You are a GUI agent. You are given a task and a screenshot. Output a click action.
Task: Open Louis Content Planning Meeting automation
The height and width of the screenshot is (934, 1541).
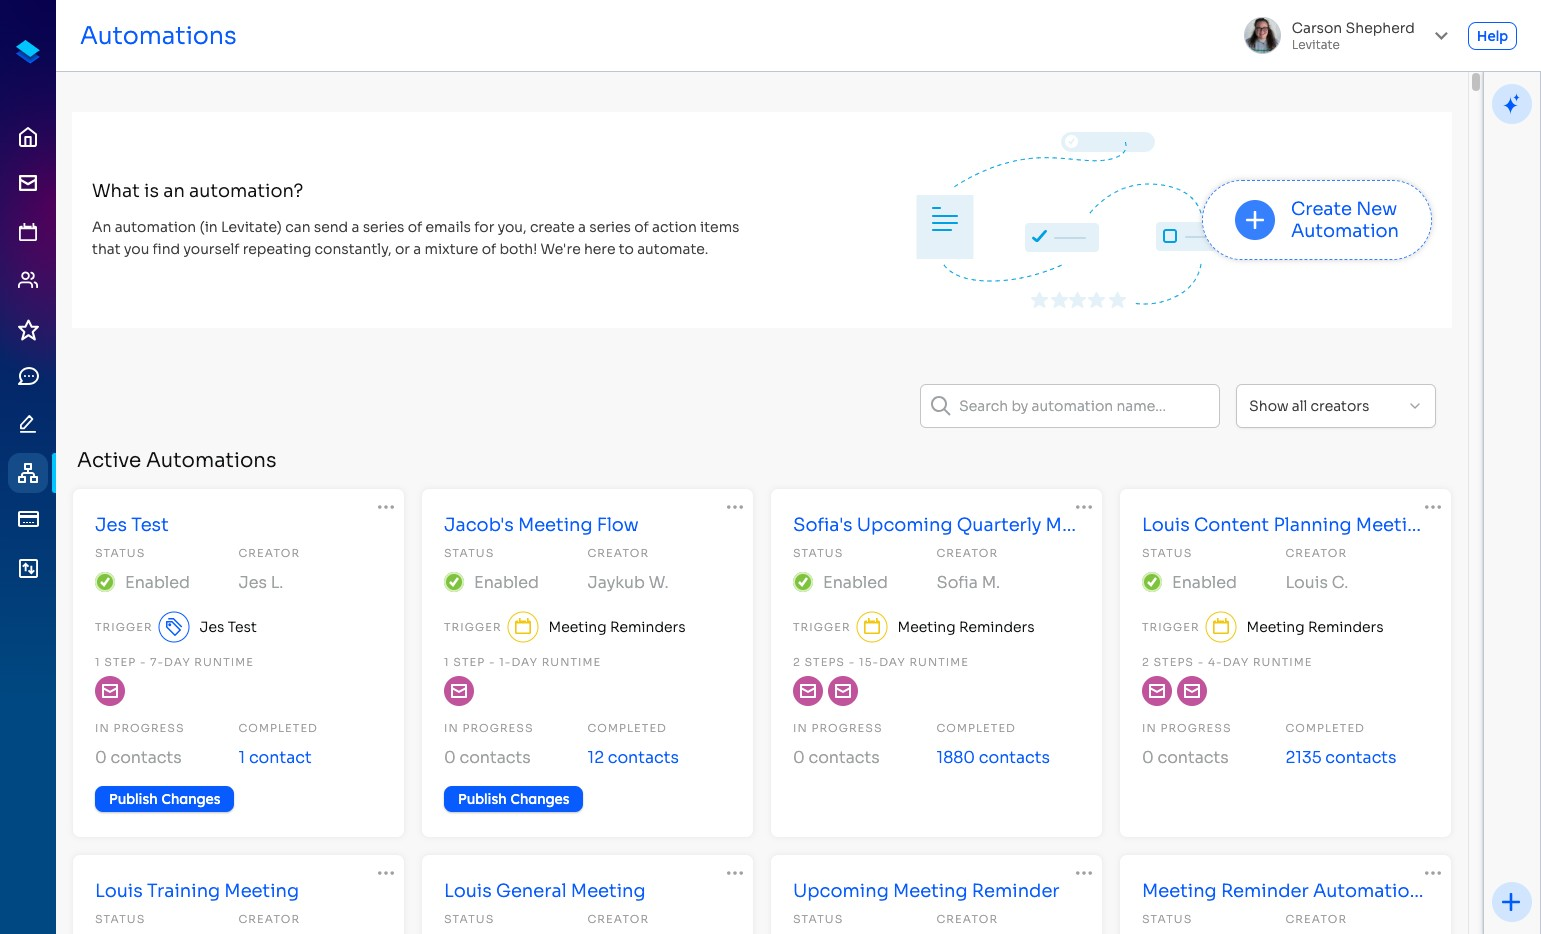pyautogui.click(x=1281, y=525)
